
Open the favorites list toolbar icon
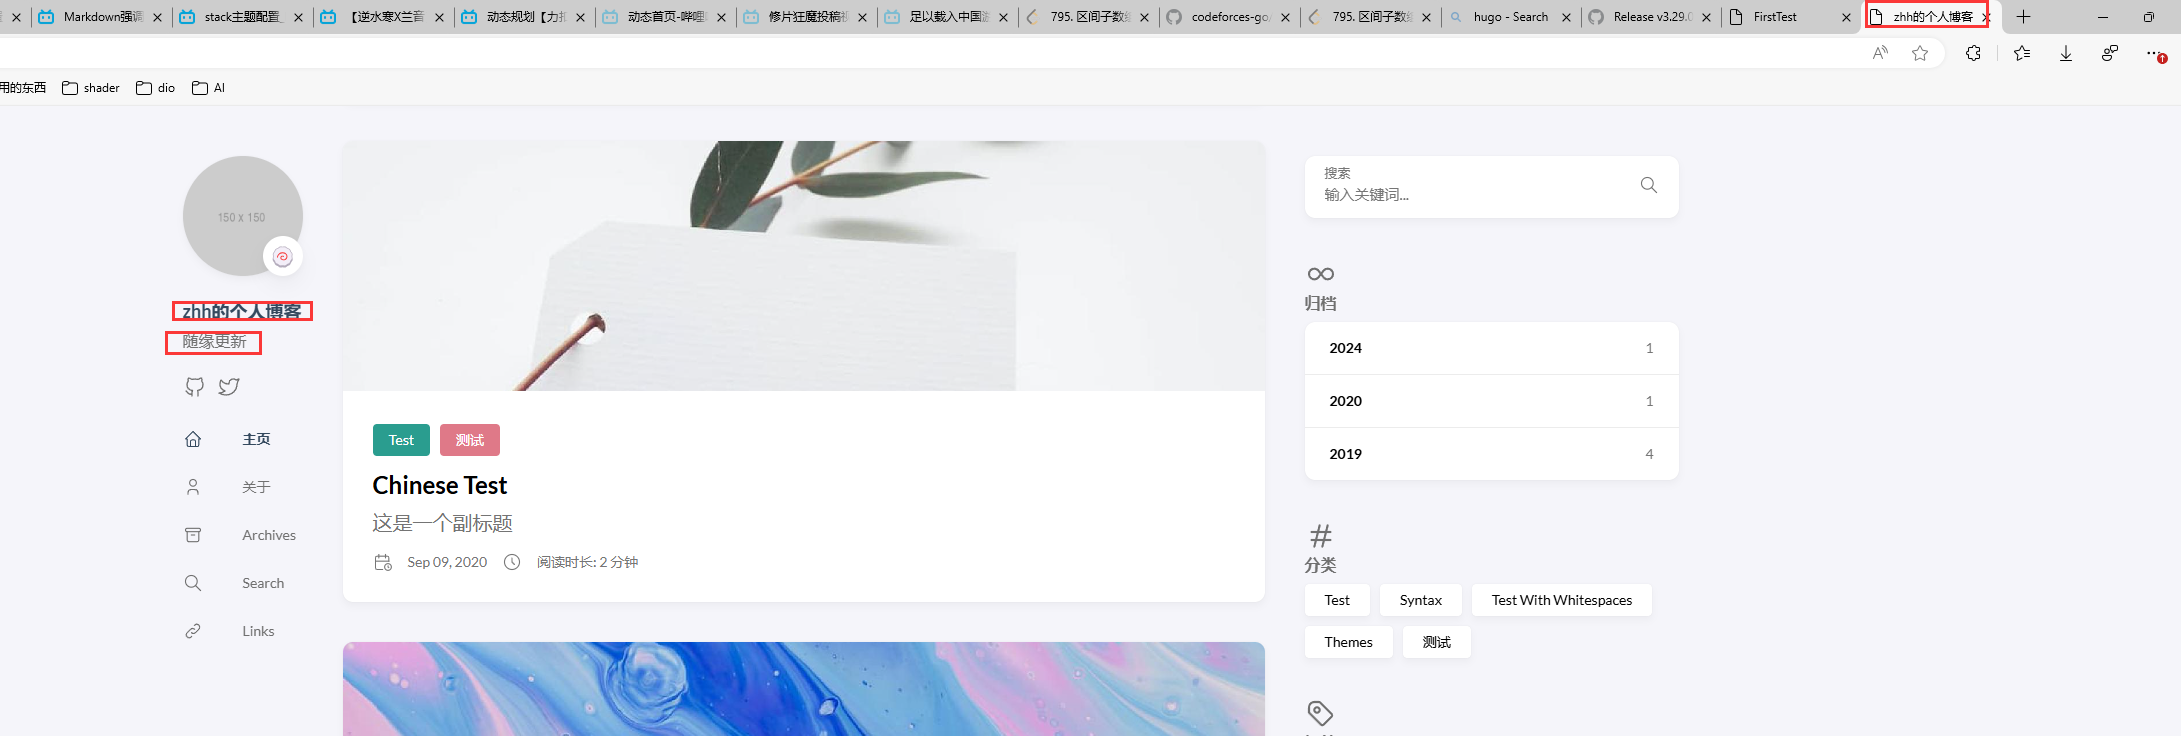coord(2022,53)
